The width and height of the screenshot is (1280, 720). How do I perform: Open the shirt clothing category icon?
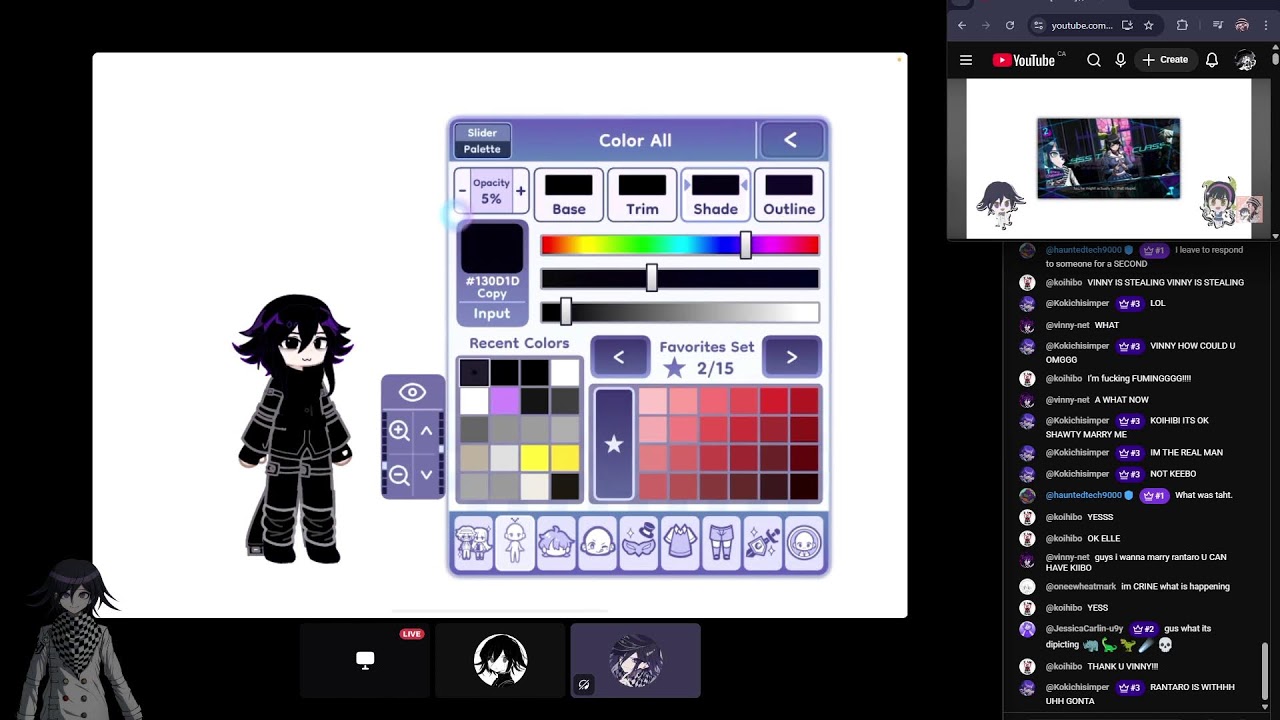680,542
